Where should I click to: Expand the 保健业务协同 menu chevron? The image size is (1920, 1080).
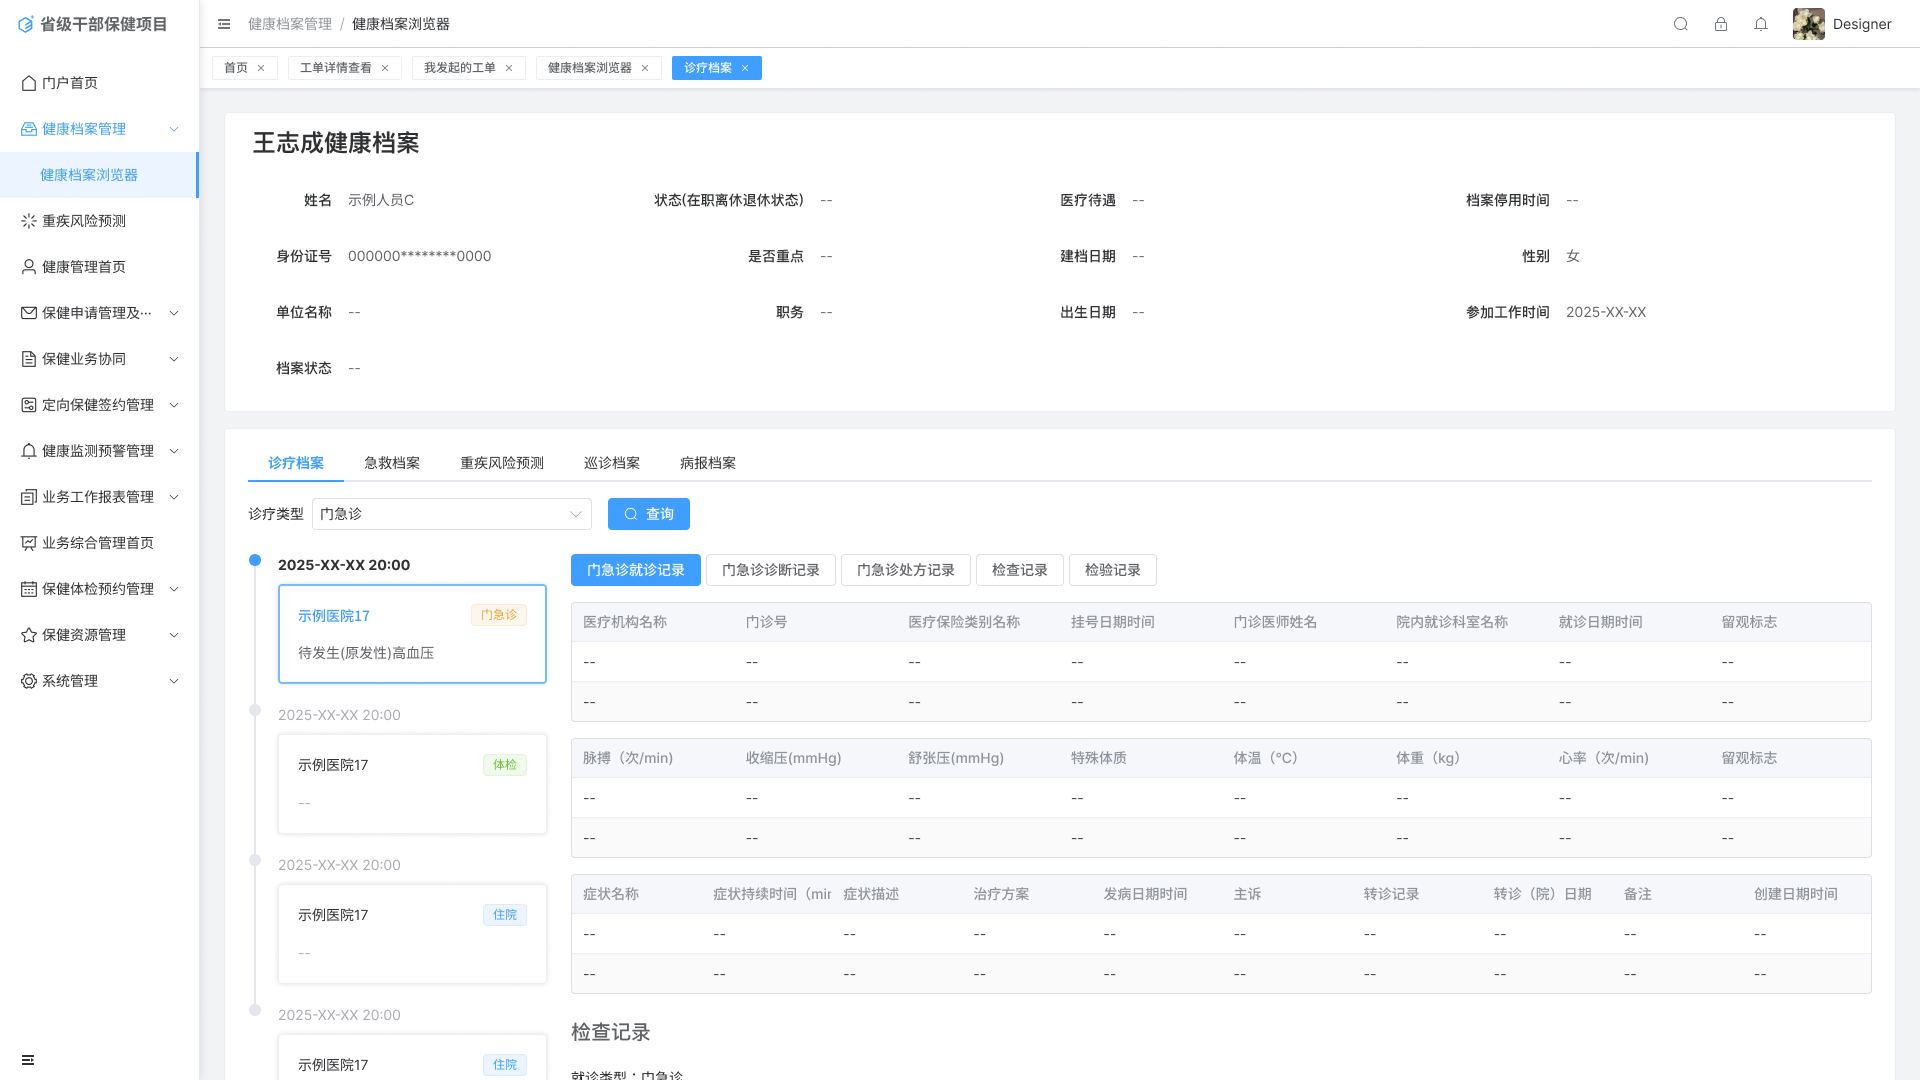pyautogui.click(x=174, y=359)
